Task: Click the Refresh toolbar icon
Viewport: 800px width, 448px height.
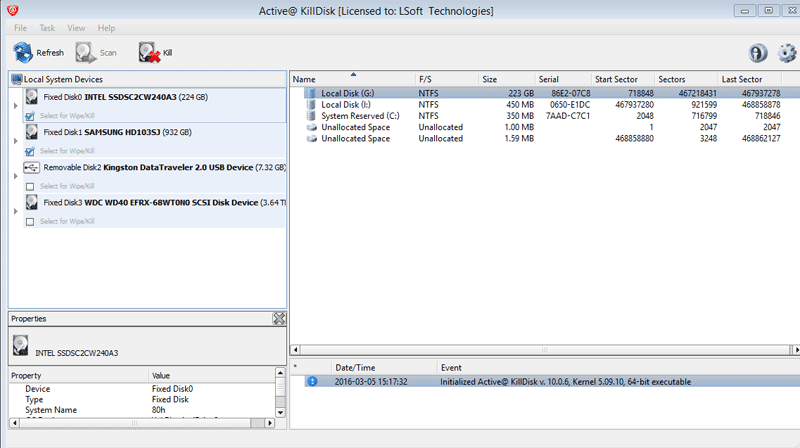Action: tap(23, 53)
